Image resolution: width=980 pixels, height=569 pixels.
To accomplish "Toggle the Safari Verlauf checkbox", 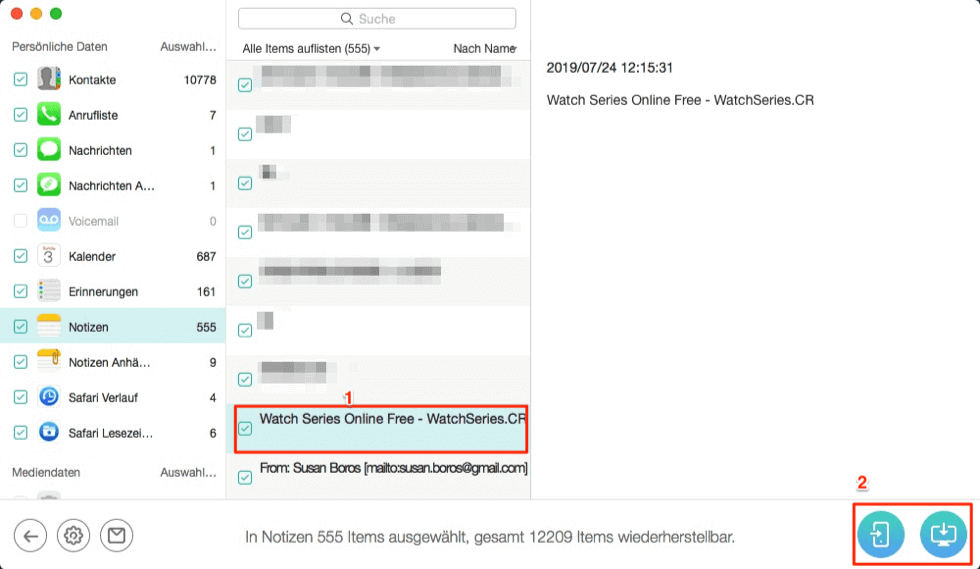I will [x=21, y=397].
